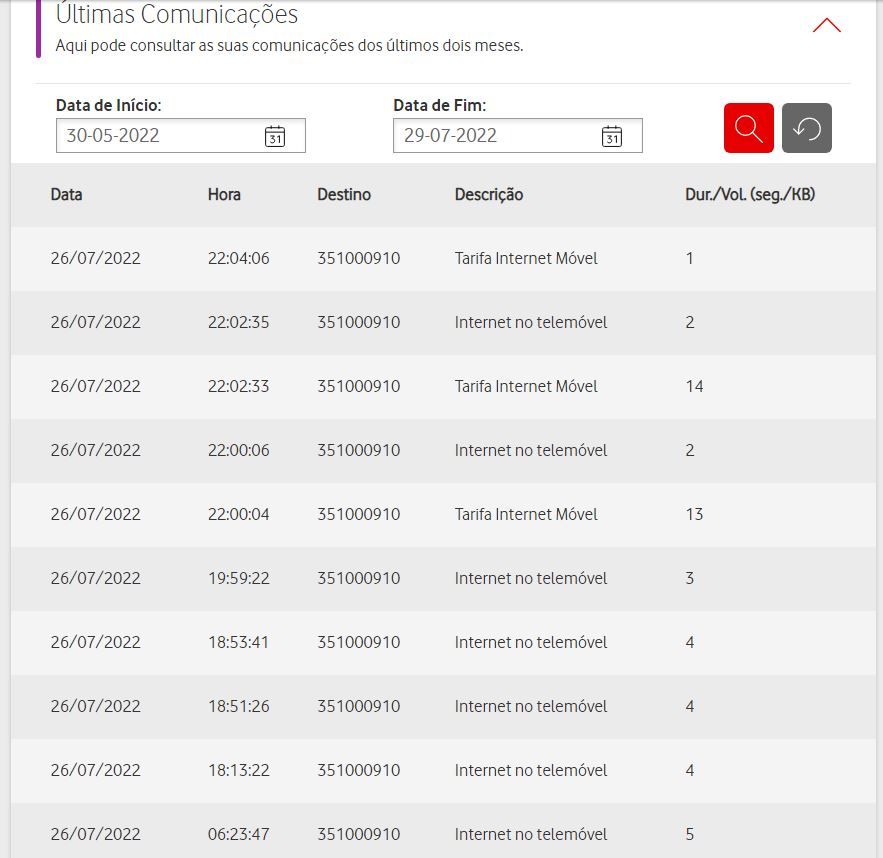Click the Hora column header
Screen dimensions: 883x858
pyautogui.click(x=224, y=195)
